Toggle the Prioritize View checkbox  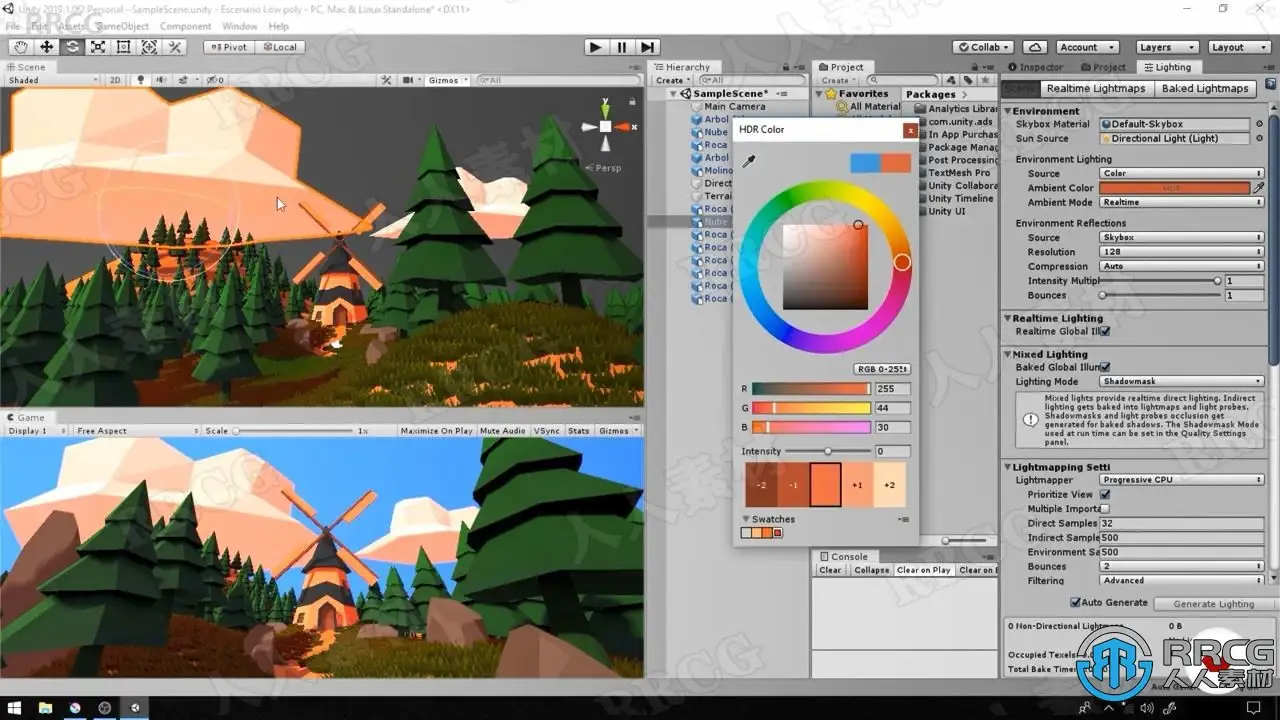tap(1105, 494)
